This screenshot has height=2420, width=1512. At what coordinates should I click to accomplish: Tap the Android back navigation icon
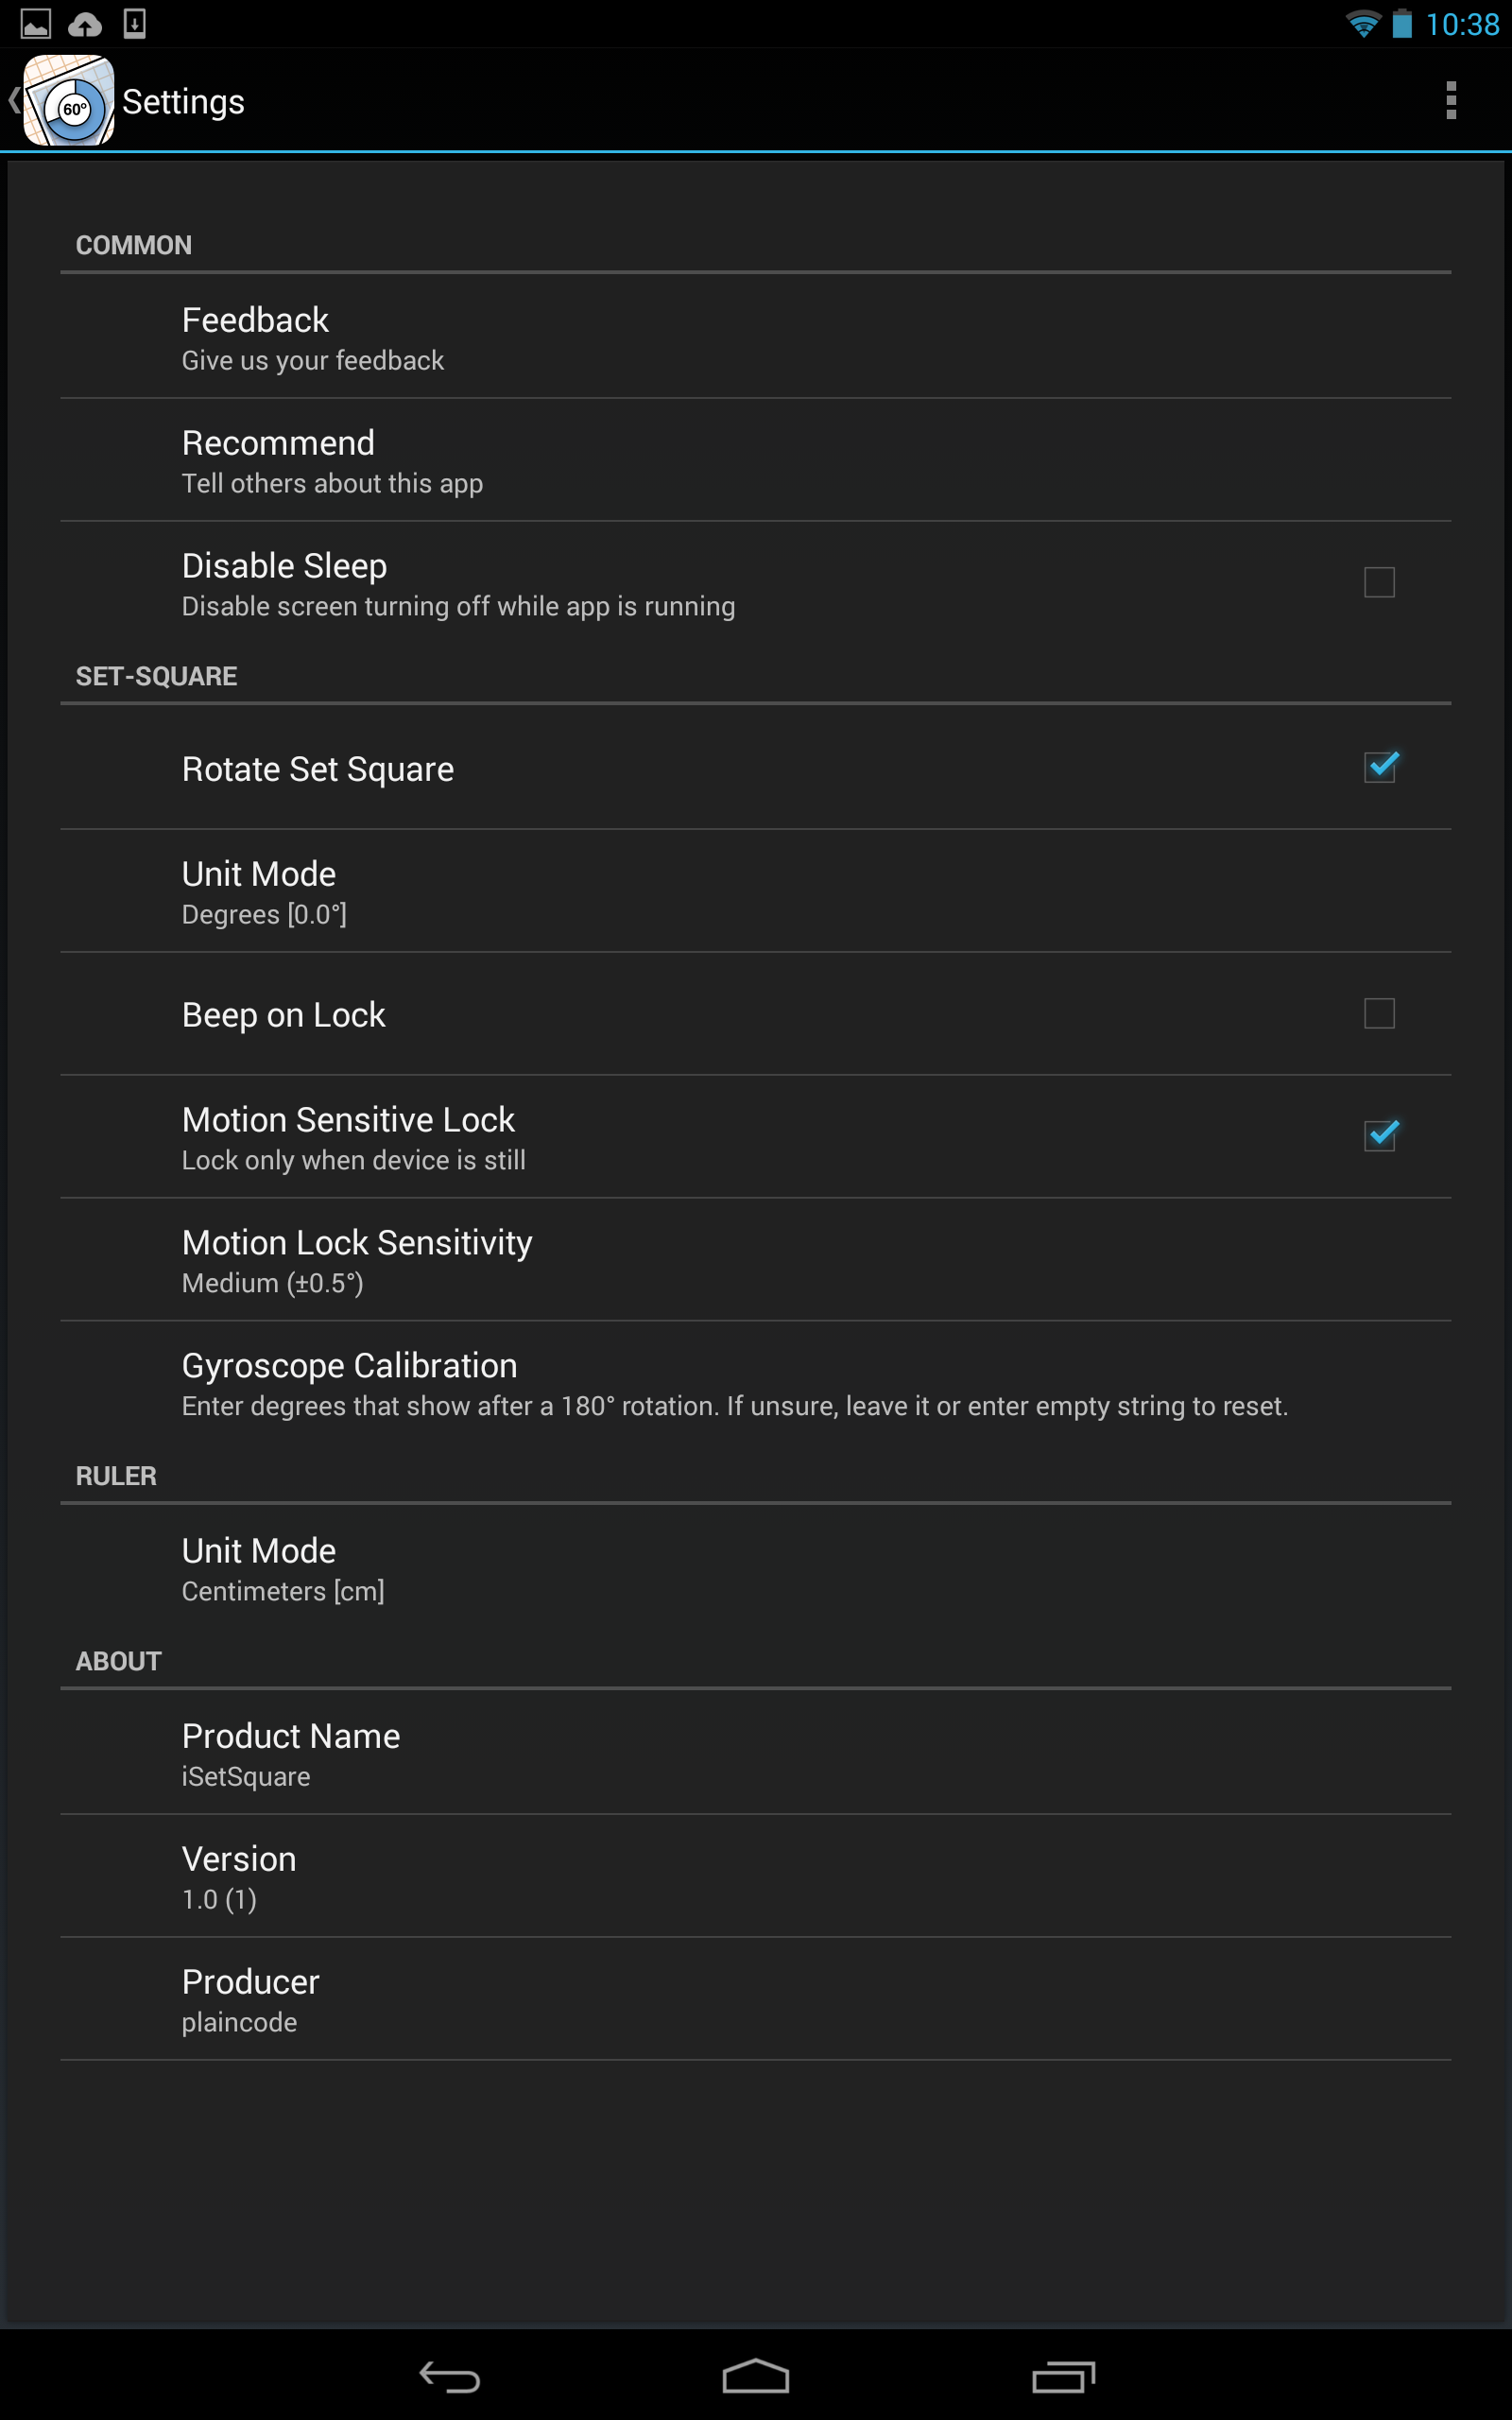[x=449, y=2376]
